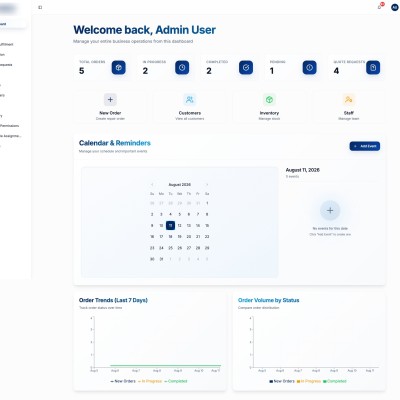400x400 pixels.
Task: Go to previous month in calendar
Action: point(152,185)
